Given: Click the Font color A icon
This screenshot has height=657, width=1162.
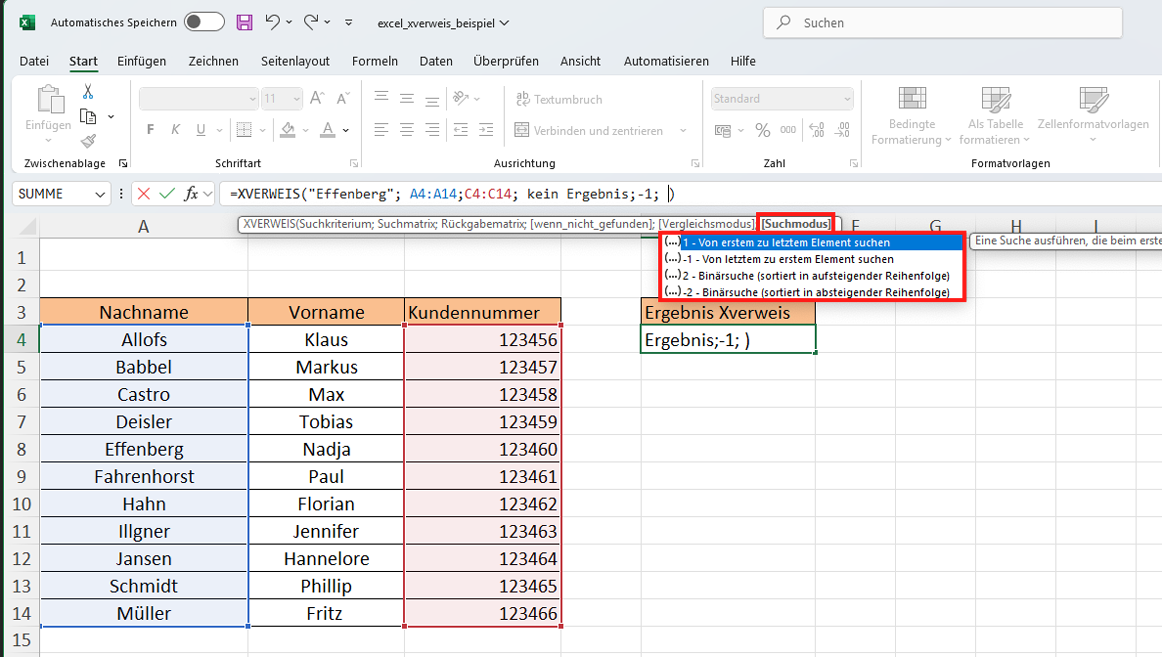Looking at the screenshot, I should (328, 130).
